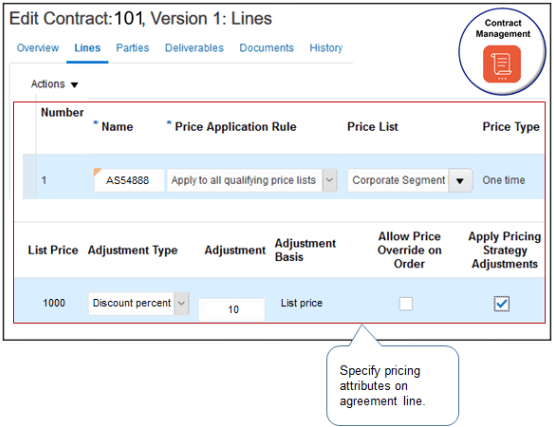This screenshot has width=554, height=427.
Task: Uncheck Apply Pricing Strategy Adjustments checkbox
Action: point(501,303)
